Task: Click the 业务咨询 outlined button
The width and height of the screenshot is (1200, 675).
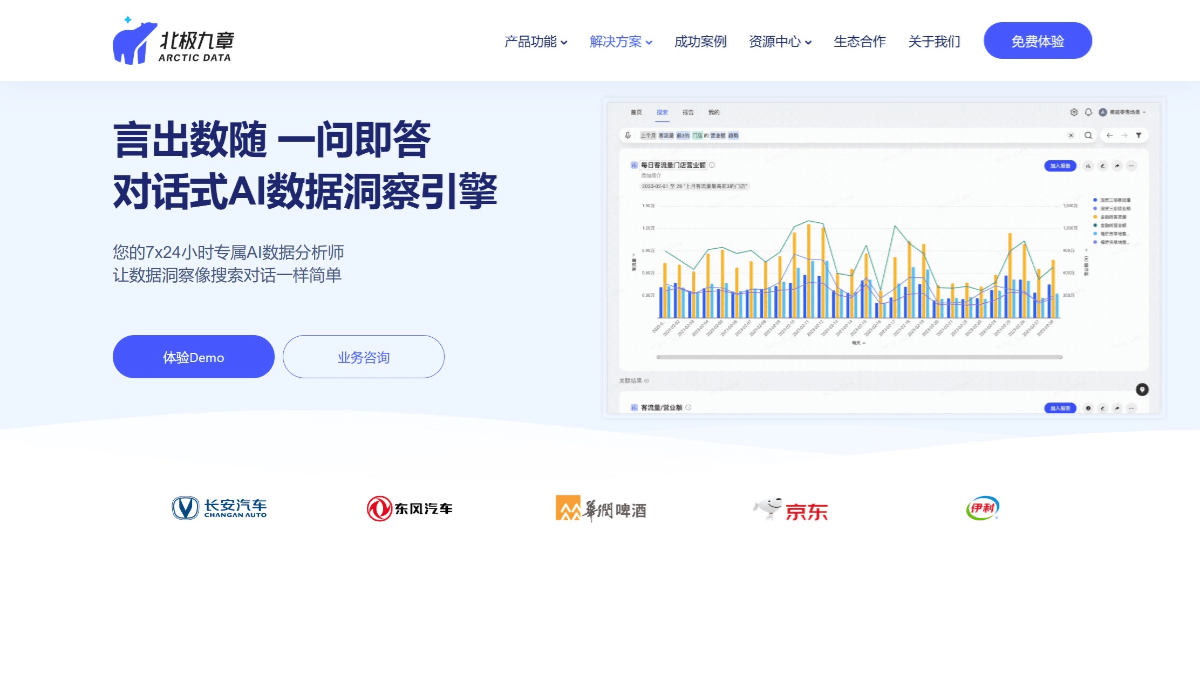Action: click(x=364, y=357)
